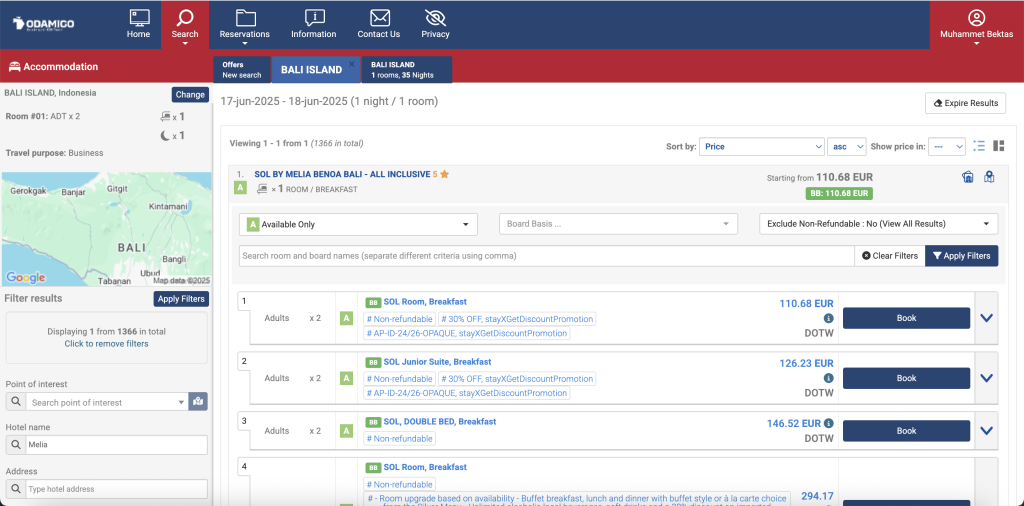Image resolution: width=1024 pixels, height=506 pixels.
Task: Click the Accommodation header
Action: click(x=54, y=67)
